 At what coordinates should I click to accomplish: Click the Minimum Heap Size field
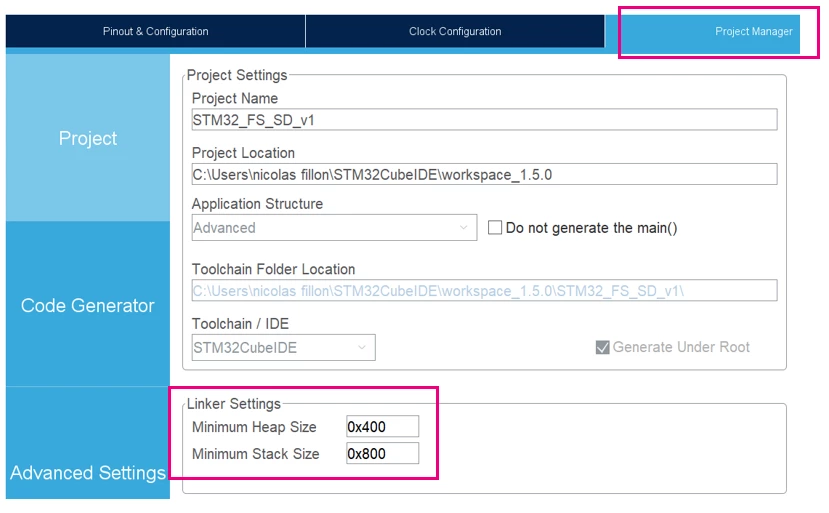(382, 426)
